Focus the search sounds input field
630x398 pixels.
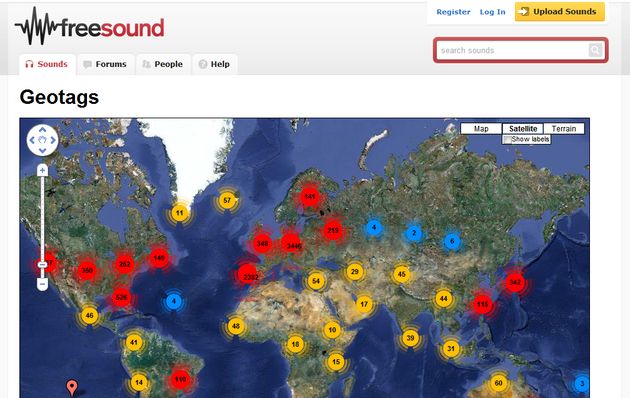pos(512,50)
